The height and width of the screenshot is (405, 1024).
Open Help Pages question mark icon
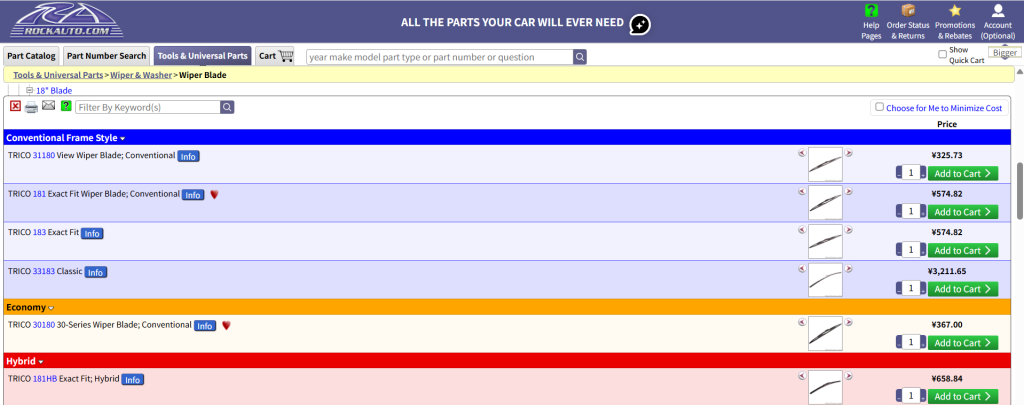(871, 11)
